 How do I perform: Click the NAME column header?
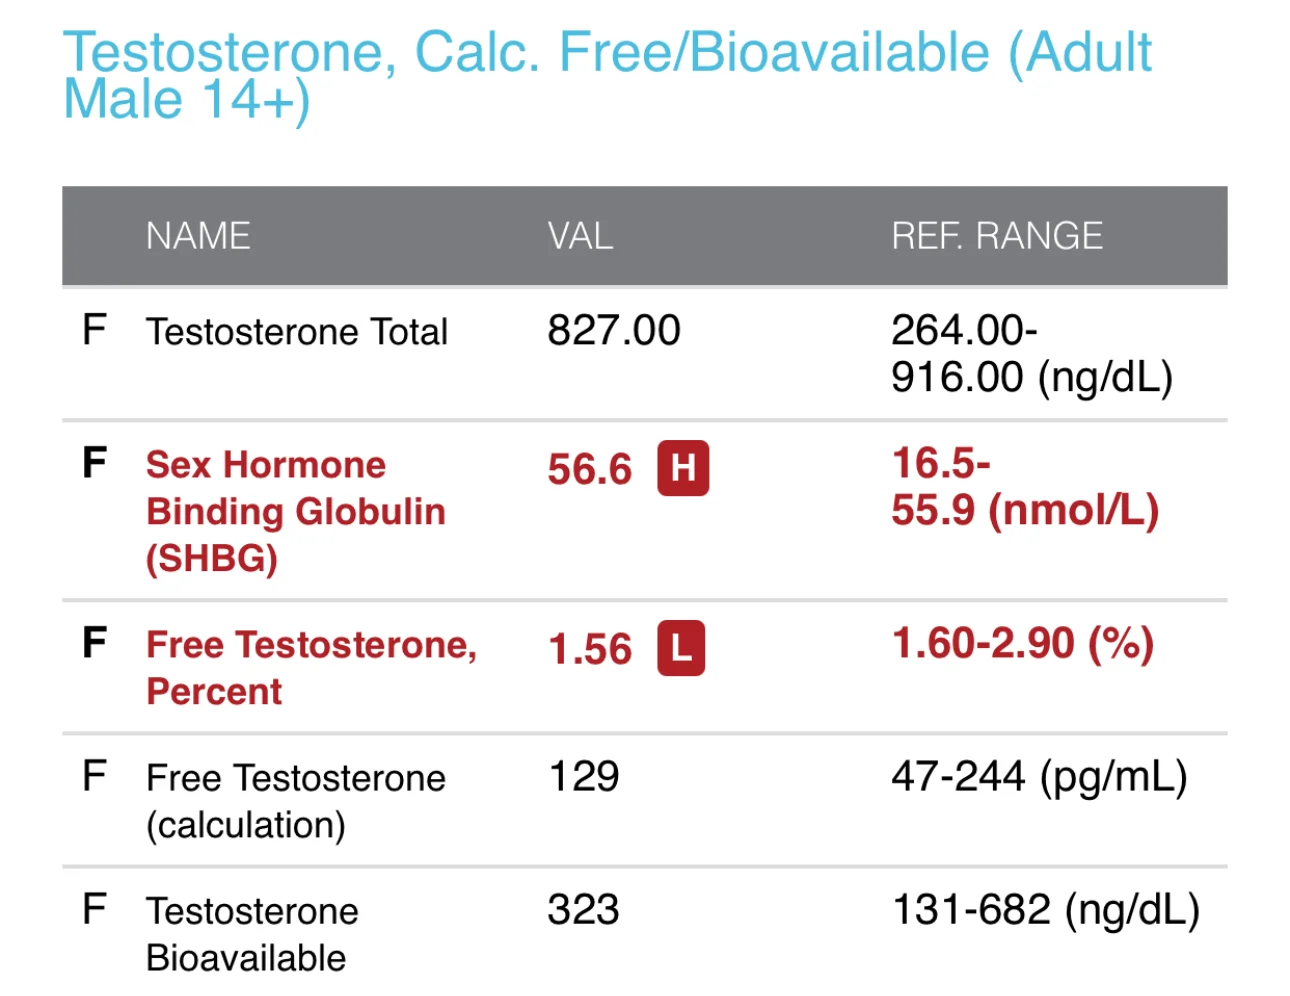tap(198, 236)
